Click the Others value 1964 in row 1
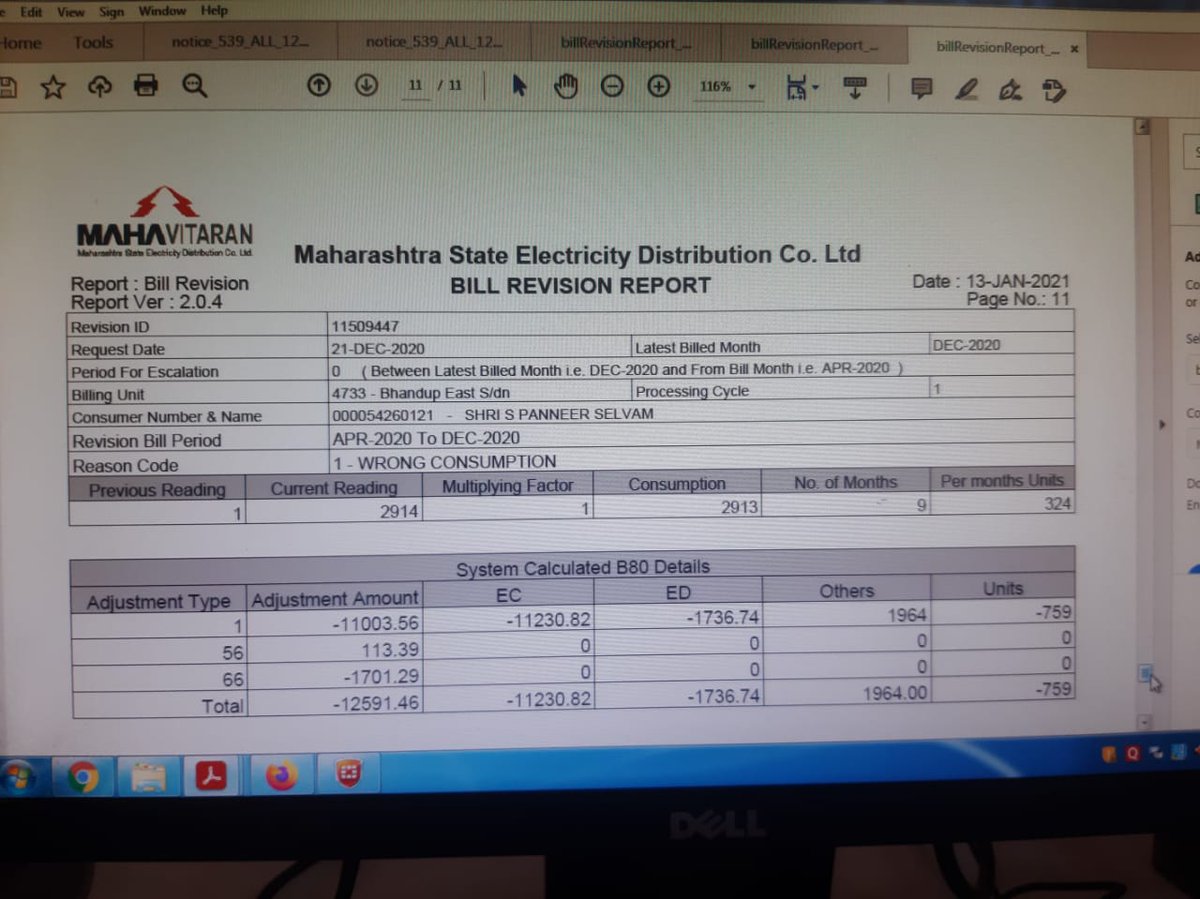 [x=907, y=616]
